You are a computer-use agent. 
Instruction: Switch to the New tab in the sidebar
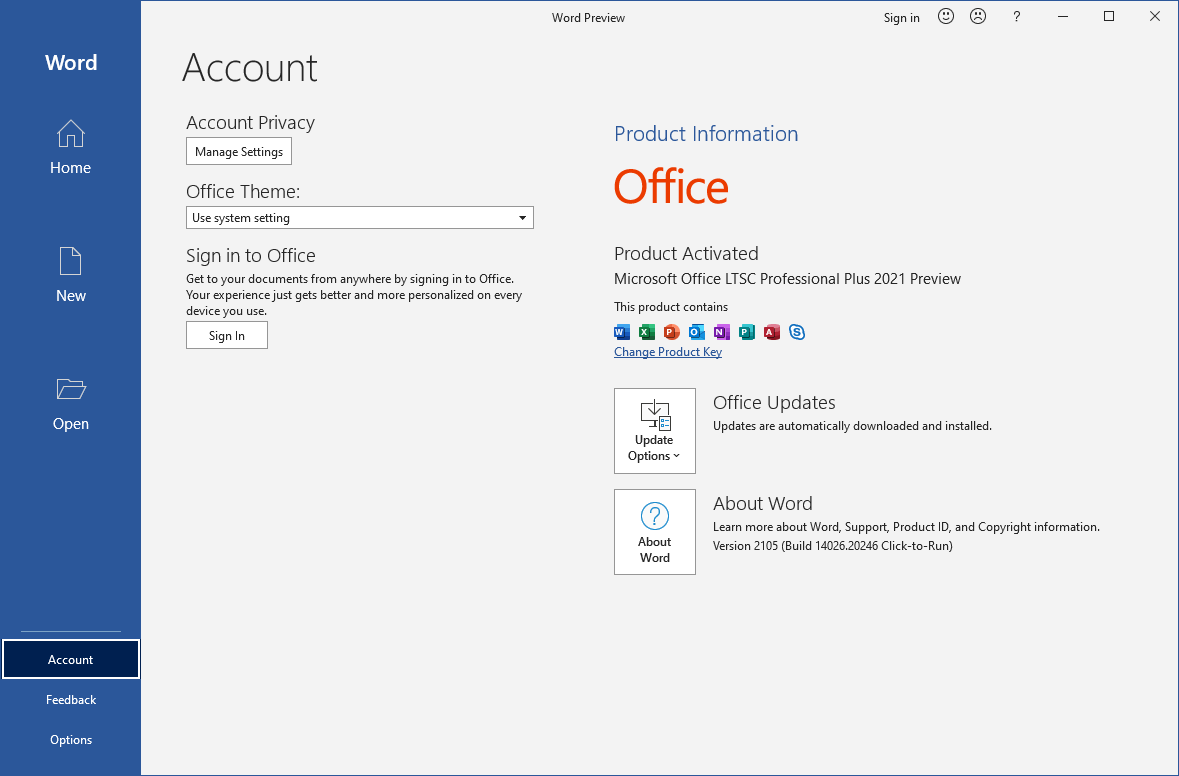pyautogui.click(x=70, y=275)
